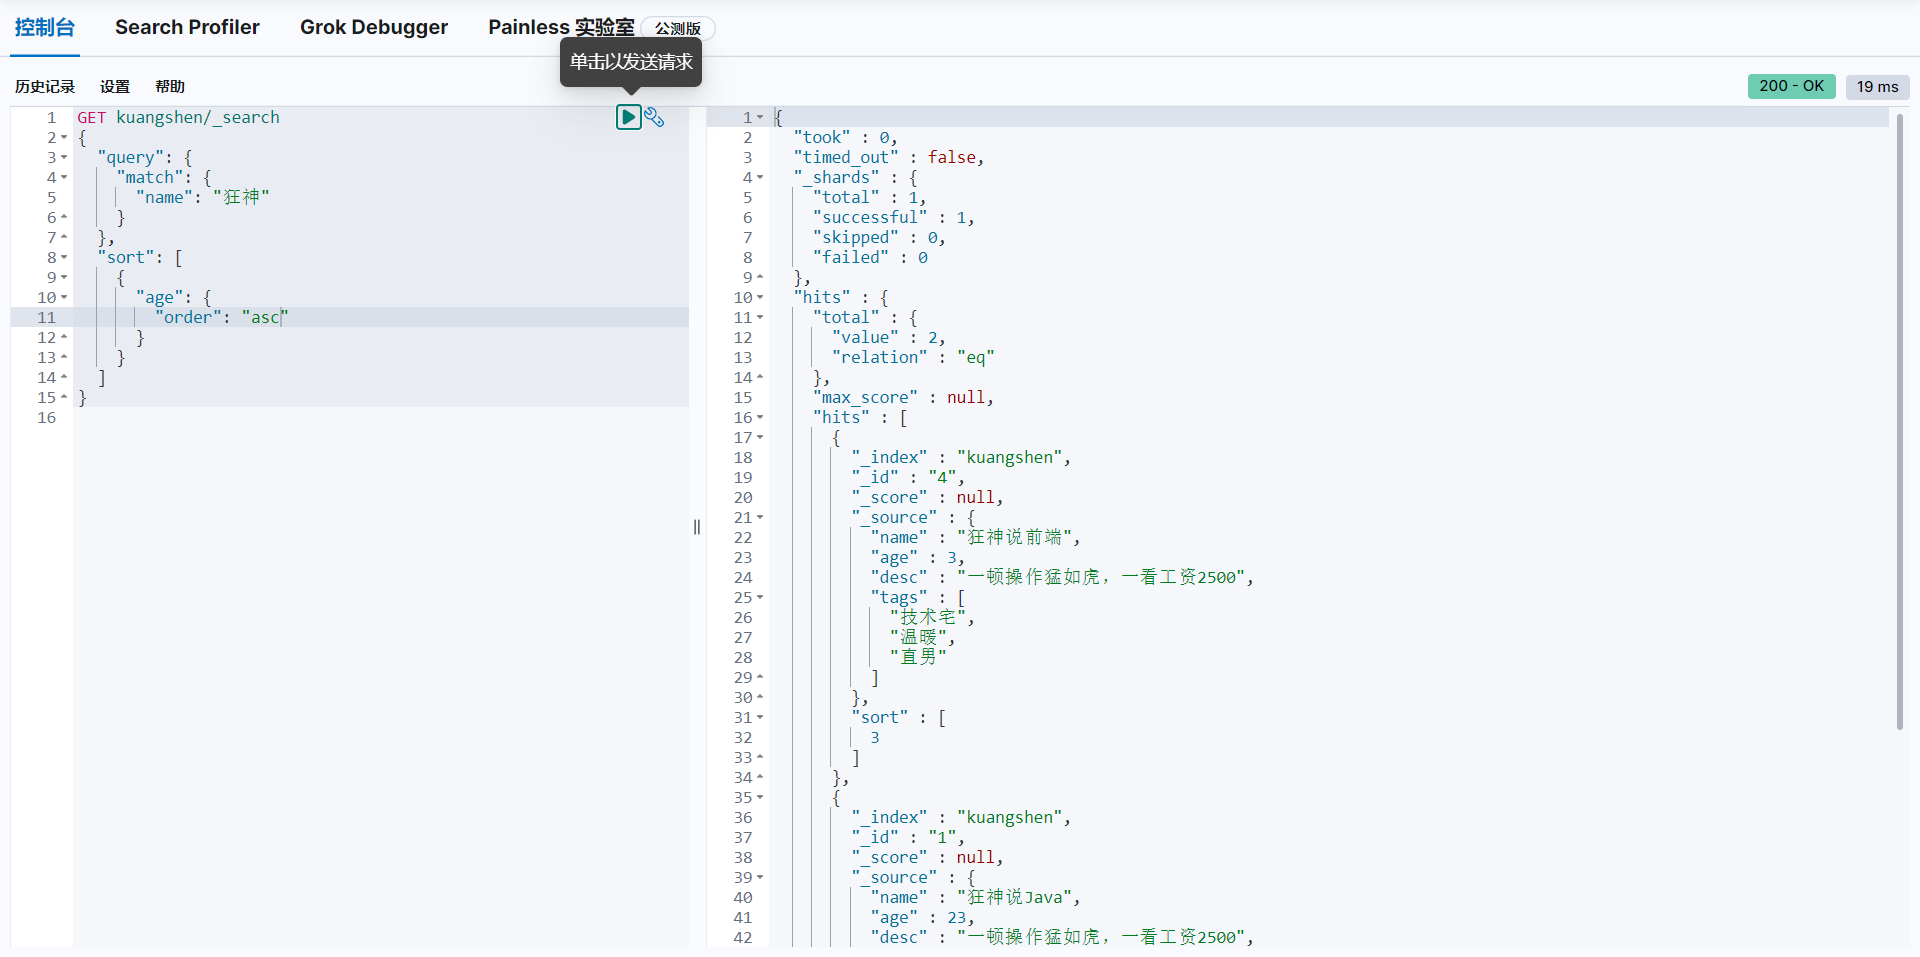Viewport: 1920px width, 957px height.
Task: Collapse "hits" array fold at response line 16
Action: (x=760, y=417)
